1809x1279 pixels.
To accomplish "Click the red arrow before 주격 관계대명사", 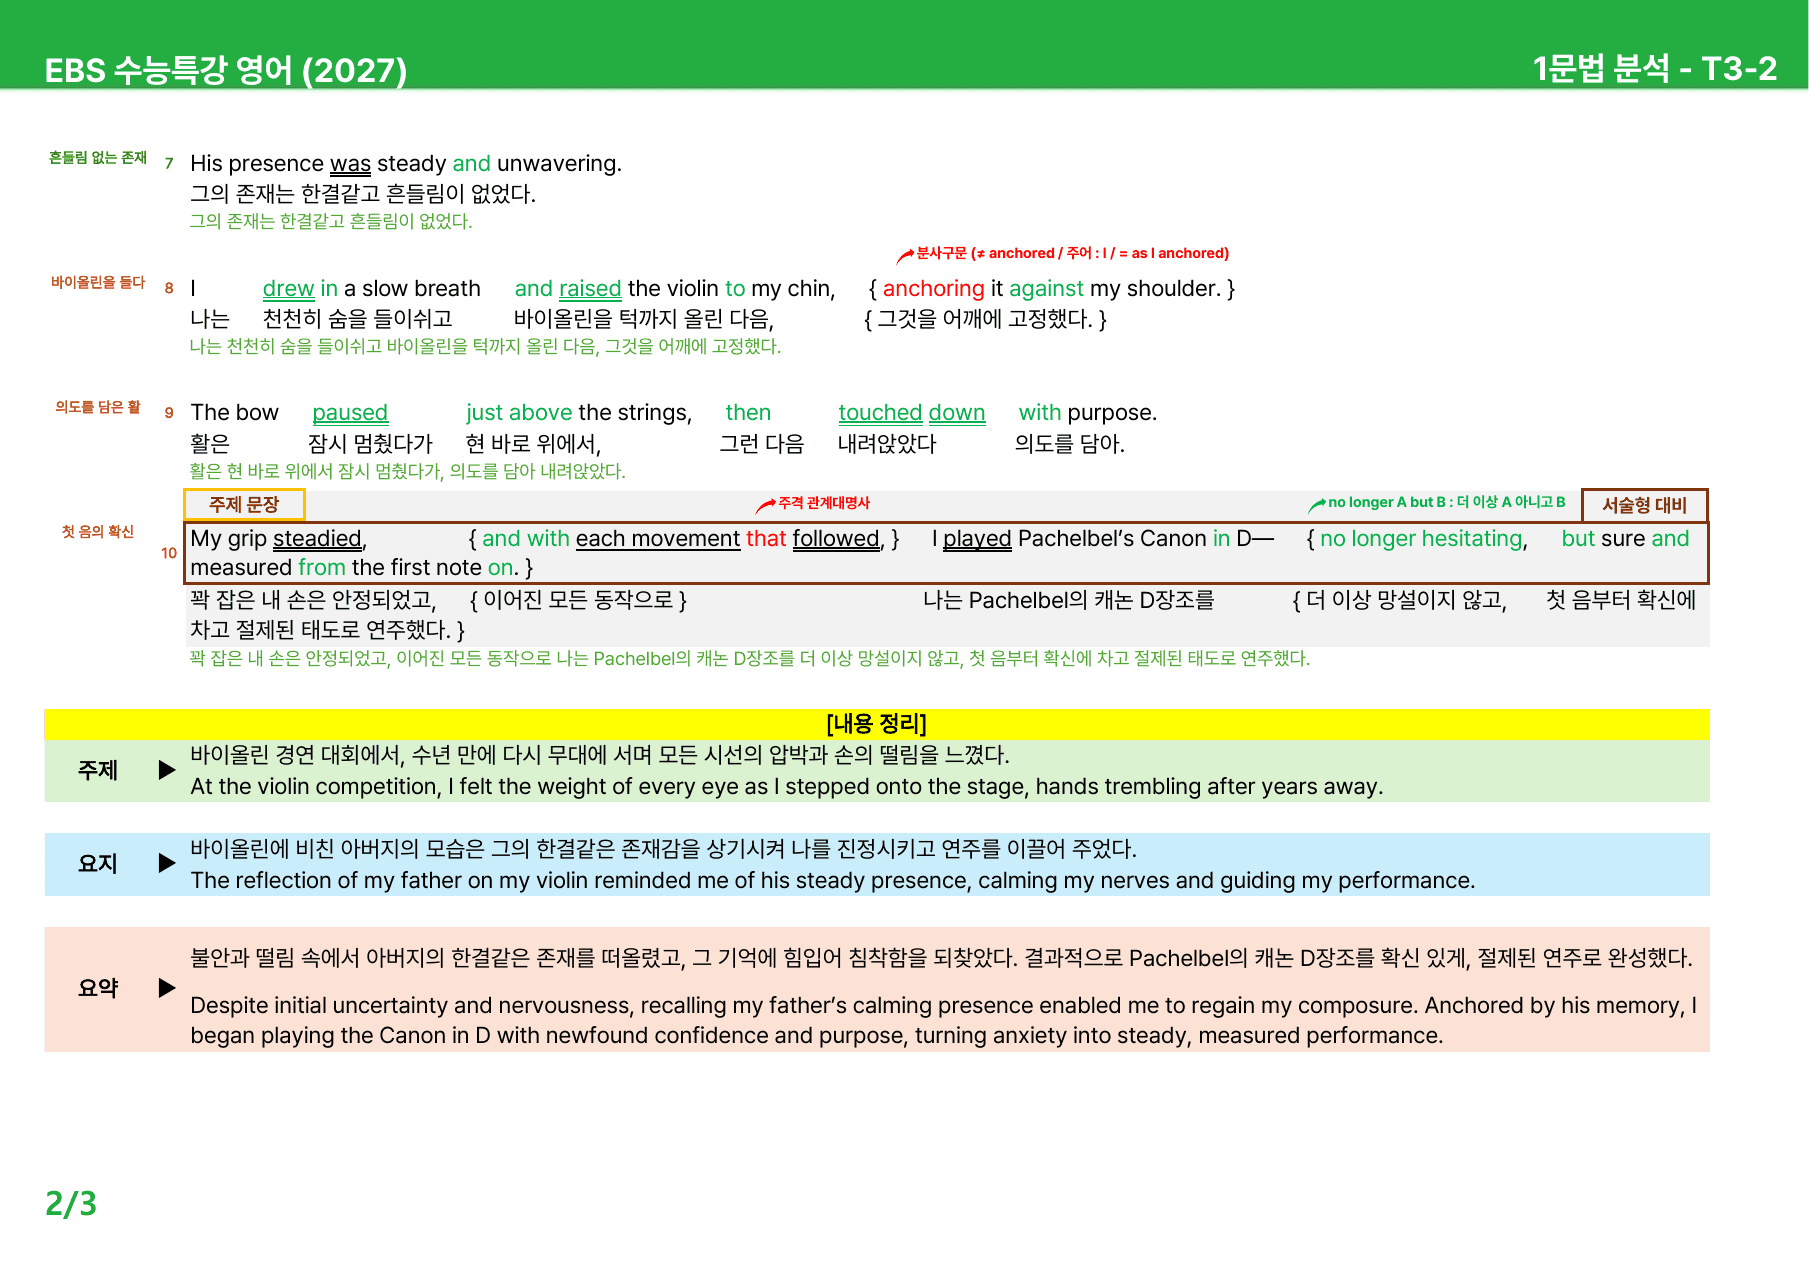I will [766, 505].
